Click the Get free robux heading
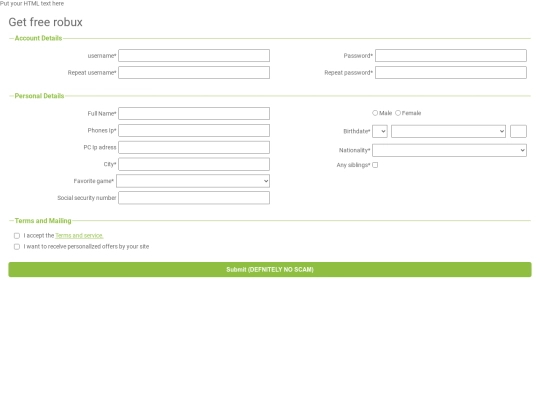 coord(45,22)
